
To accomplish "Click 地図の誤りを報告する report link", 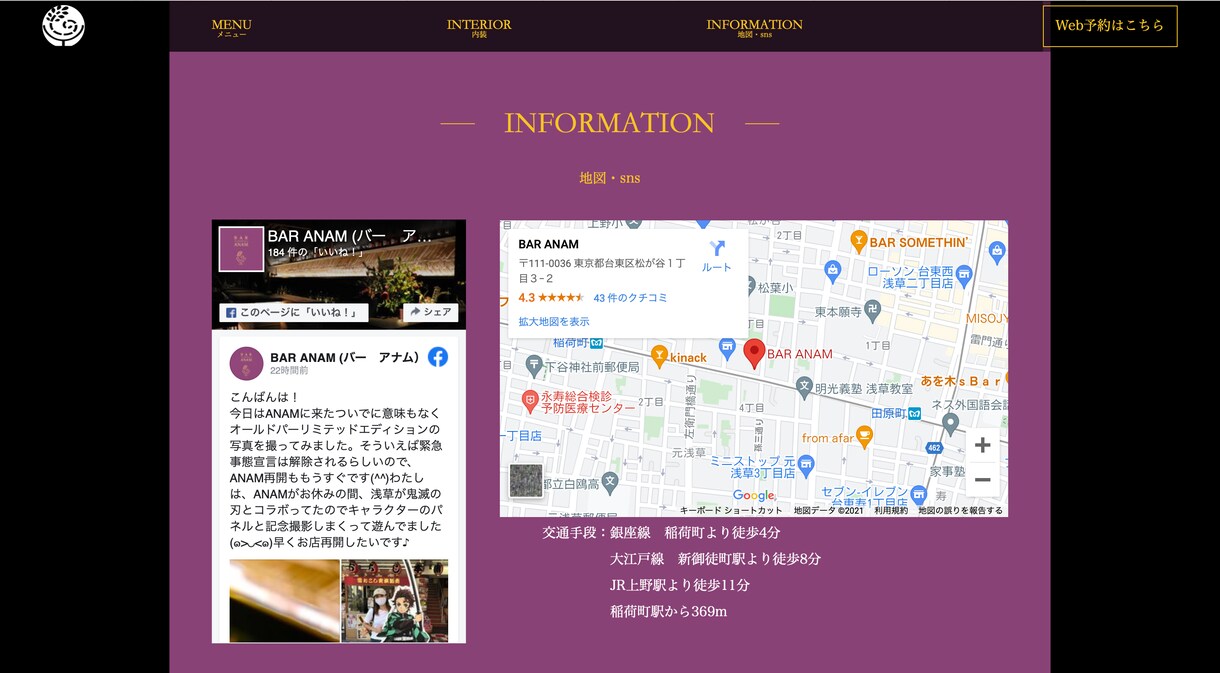I will coord(961,510).
